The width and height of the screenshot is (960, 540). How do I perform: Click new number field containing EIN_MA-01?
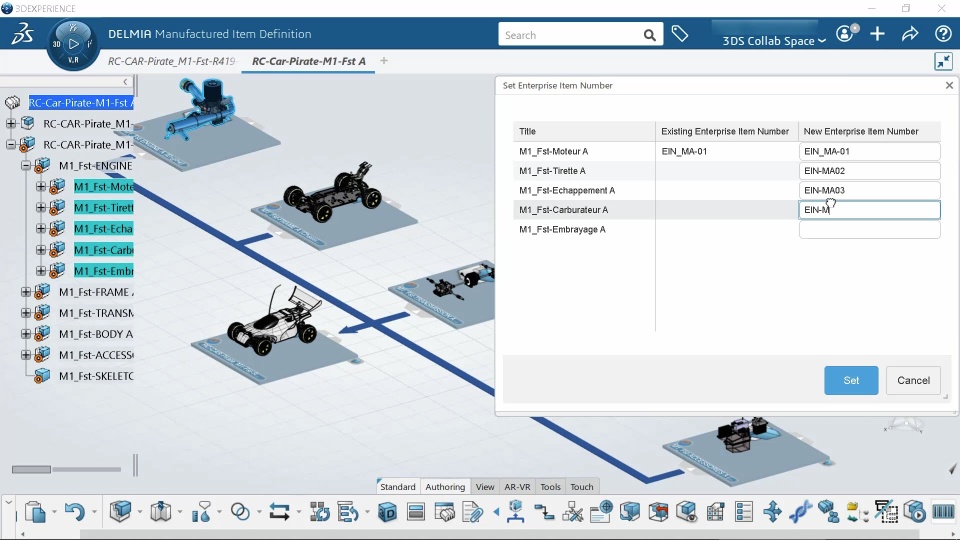point(869,151)
